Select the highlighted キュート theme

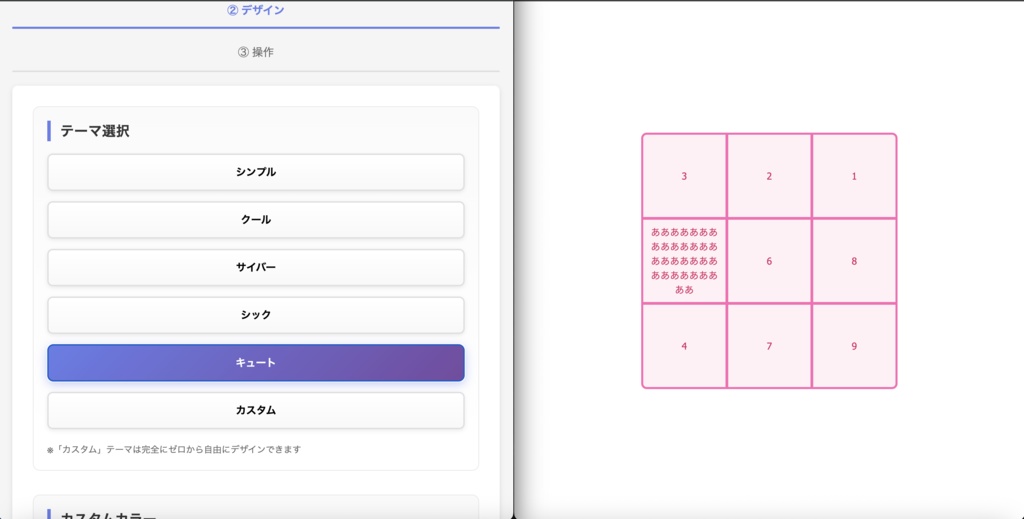256,363
